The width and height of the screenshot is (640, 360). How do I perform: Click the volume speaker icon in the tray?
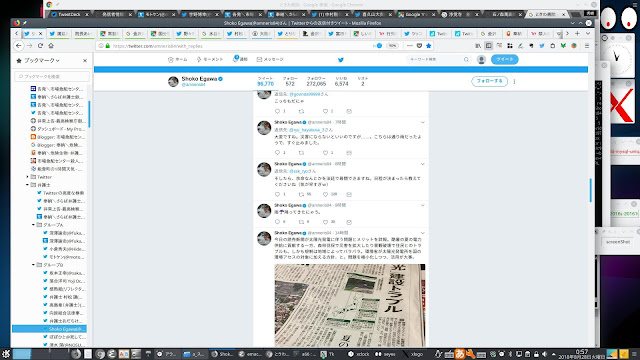click(544, 354)
